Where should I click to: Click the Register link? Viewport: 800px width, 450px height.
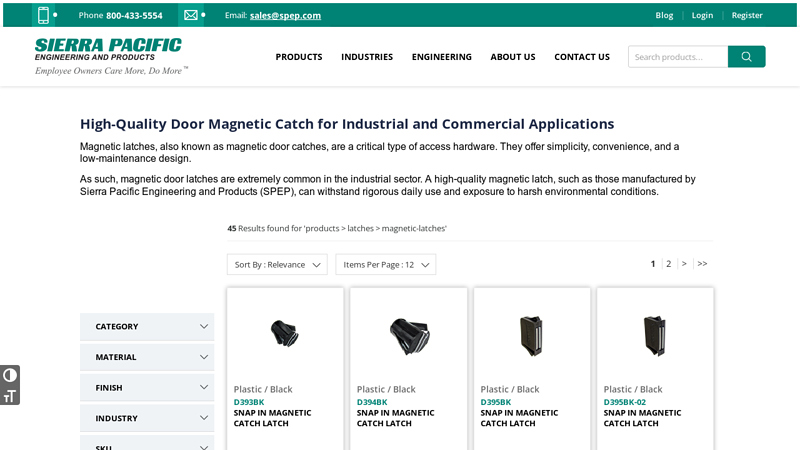pyautogui.click(x=747, y=15)
